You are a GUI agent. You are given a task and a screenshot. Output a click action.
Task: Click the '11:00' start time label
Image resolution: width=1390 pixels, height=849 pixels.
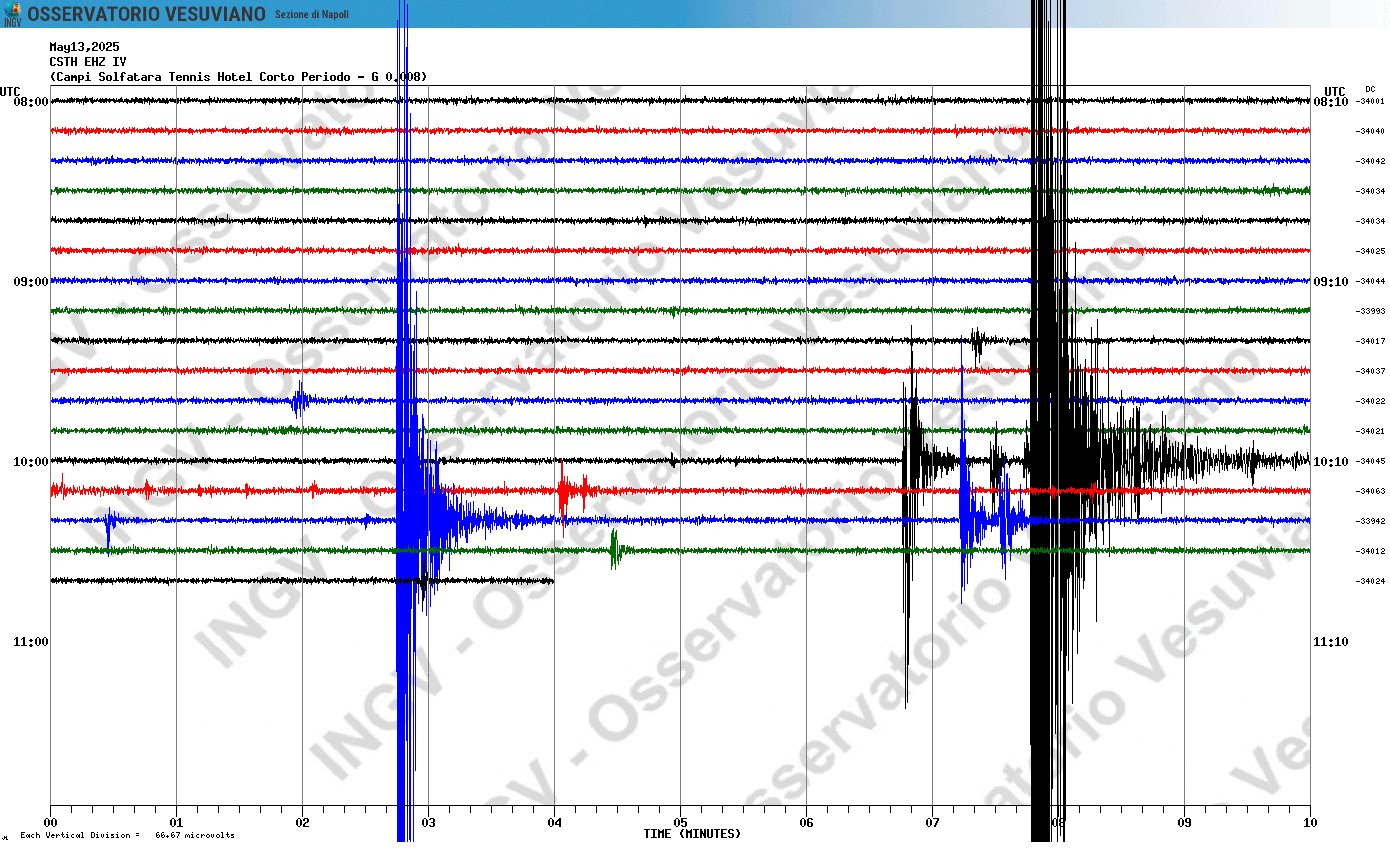(x=31, y=642)
